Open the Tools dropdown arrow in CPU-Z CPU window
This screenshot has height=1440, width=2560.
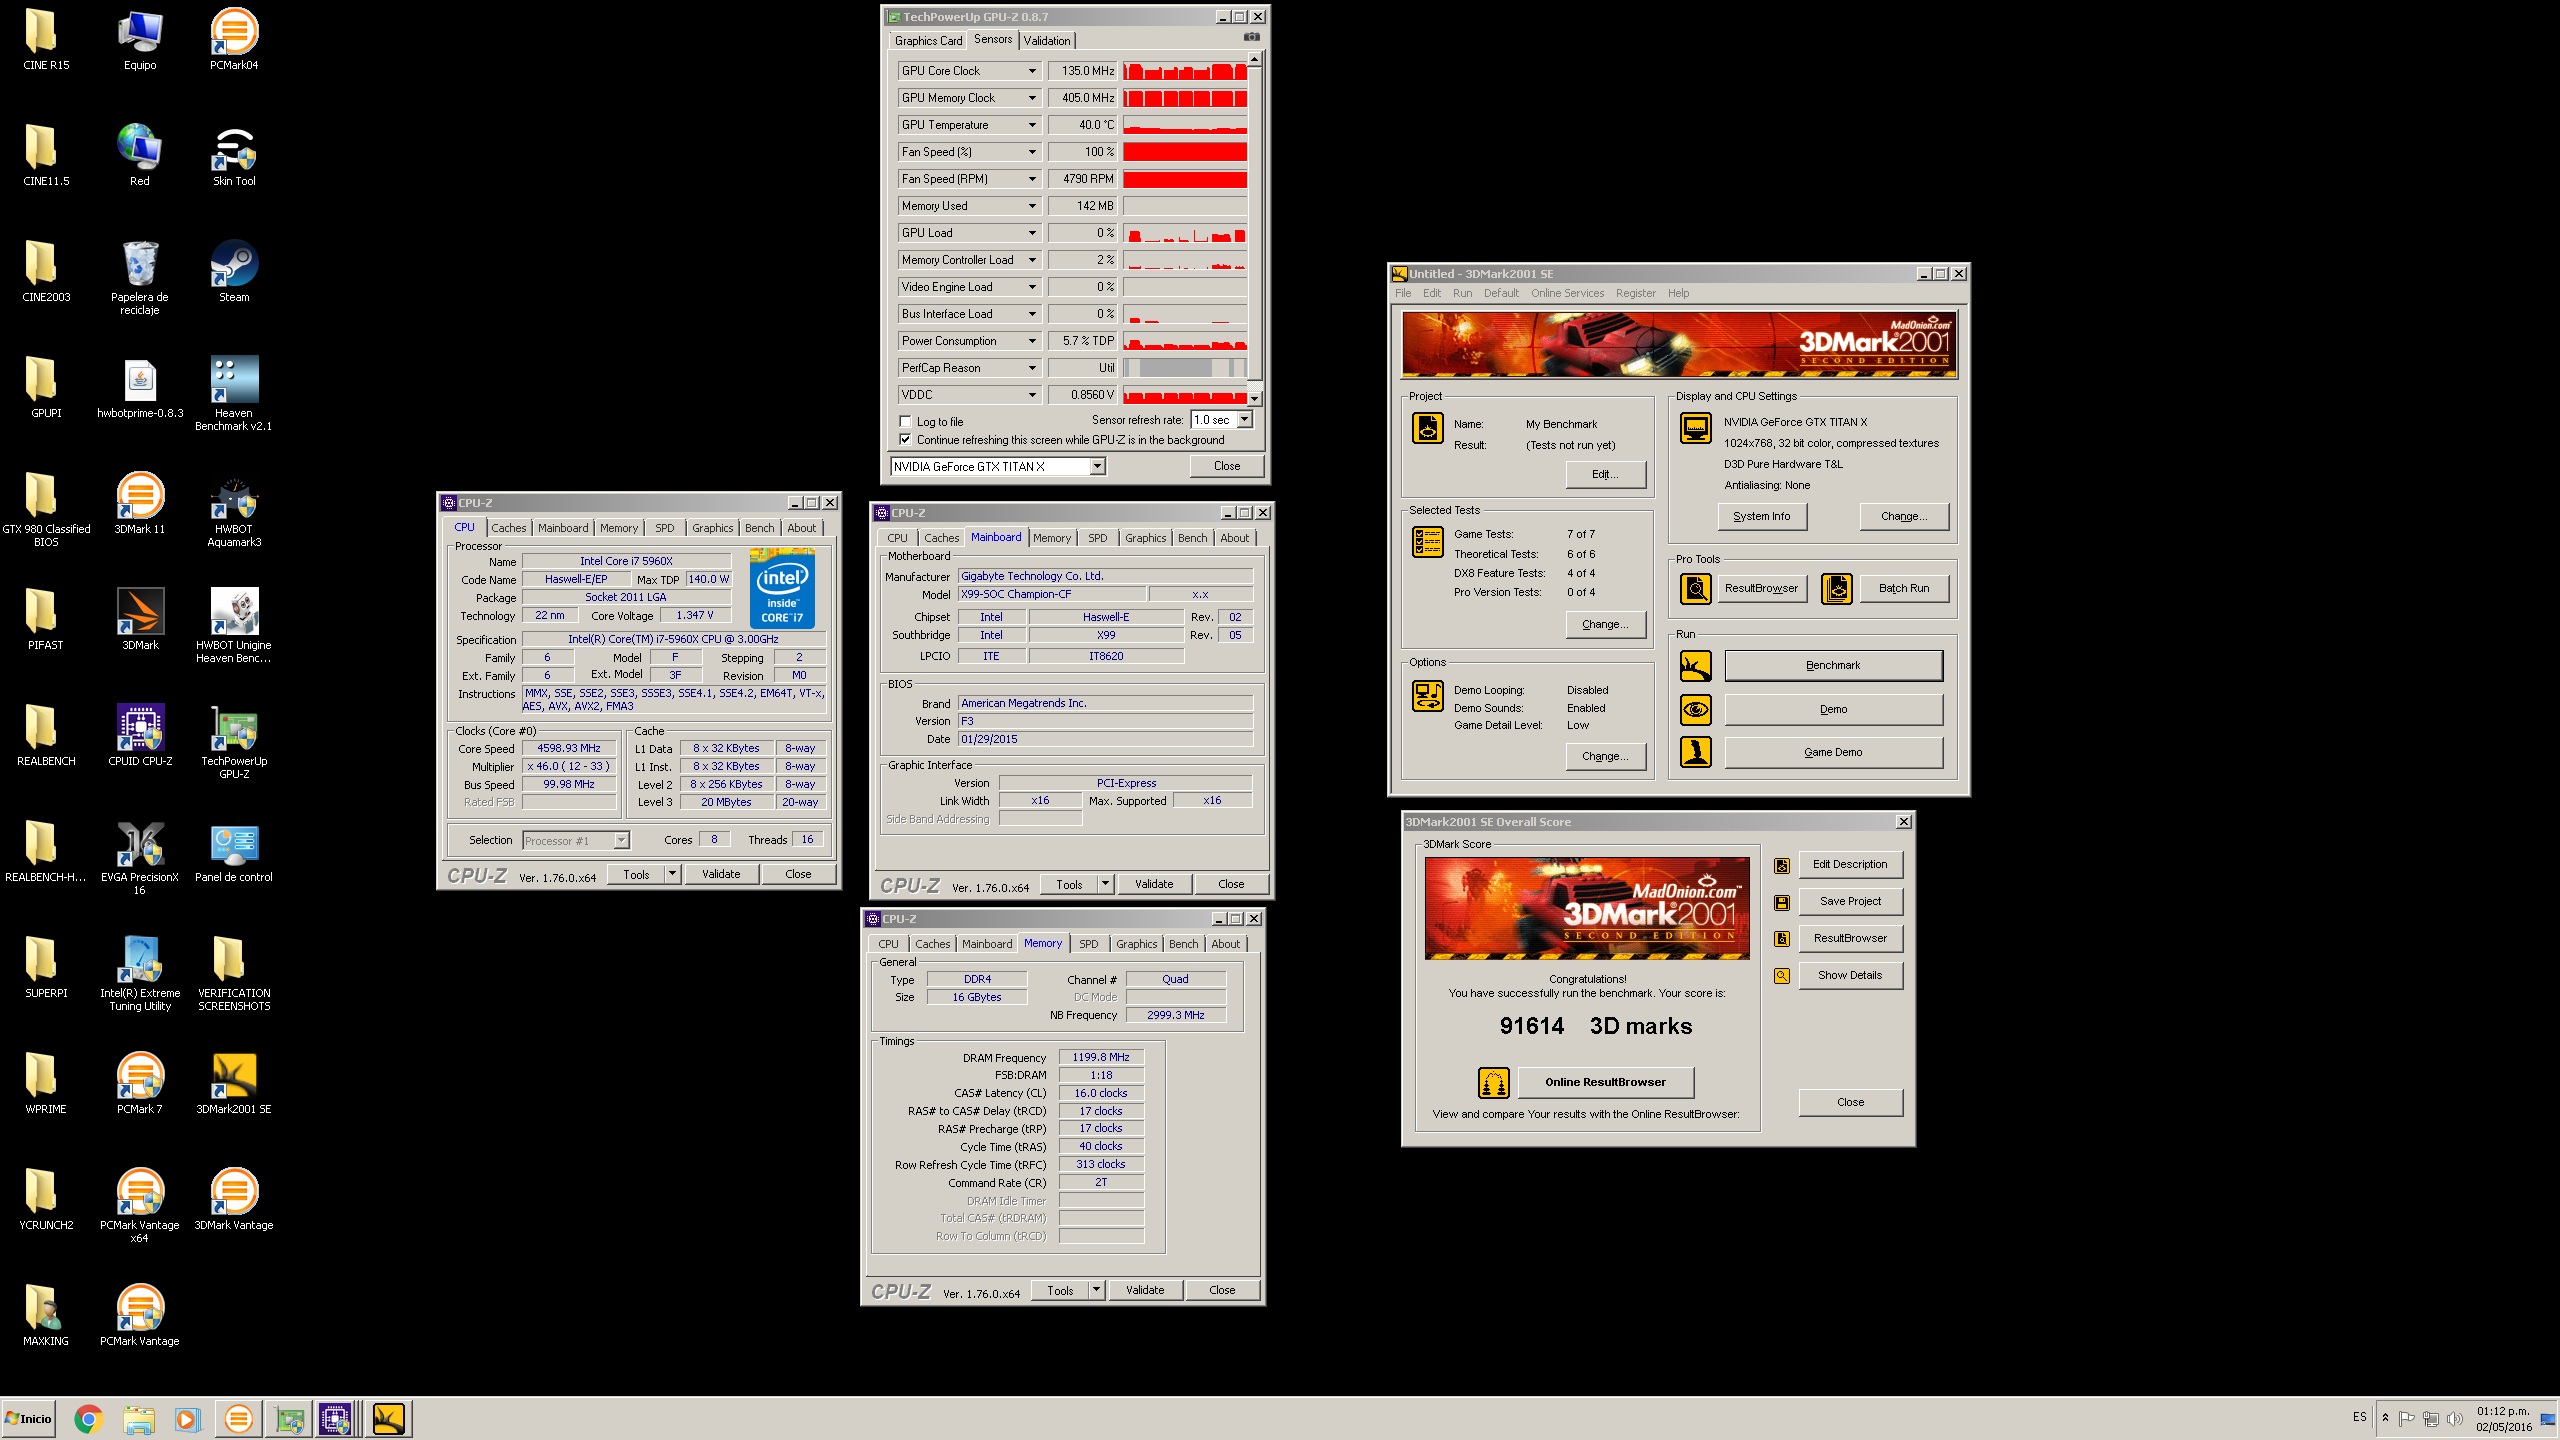click(672, 874)
